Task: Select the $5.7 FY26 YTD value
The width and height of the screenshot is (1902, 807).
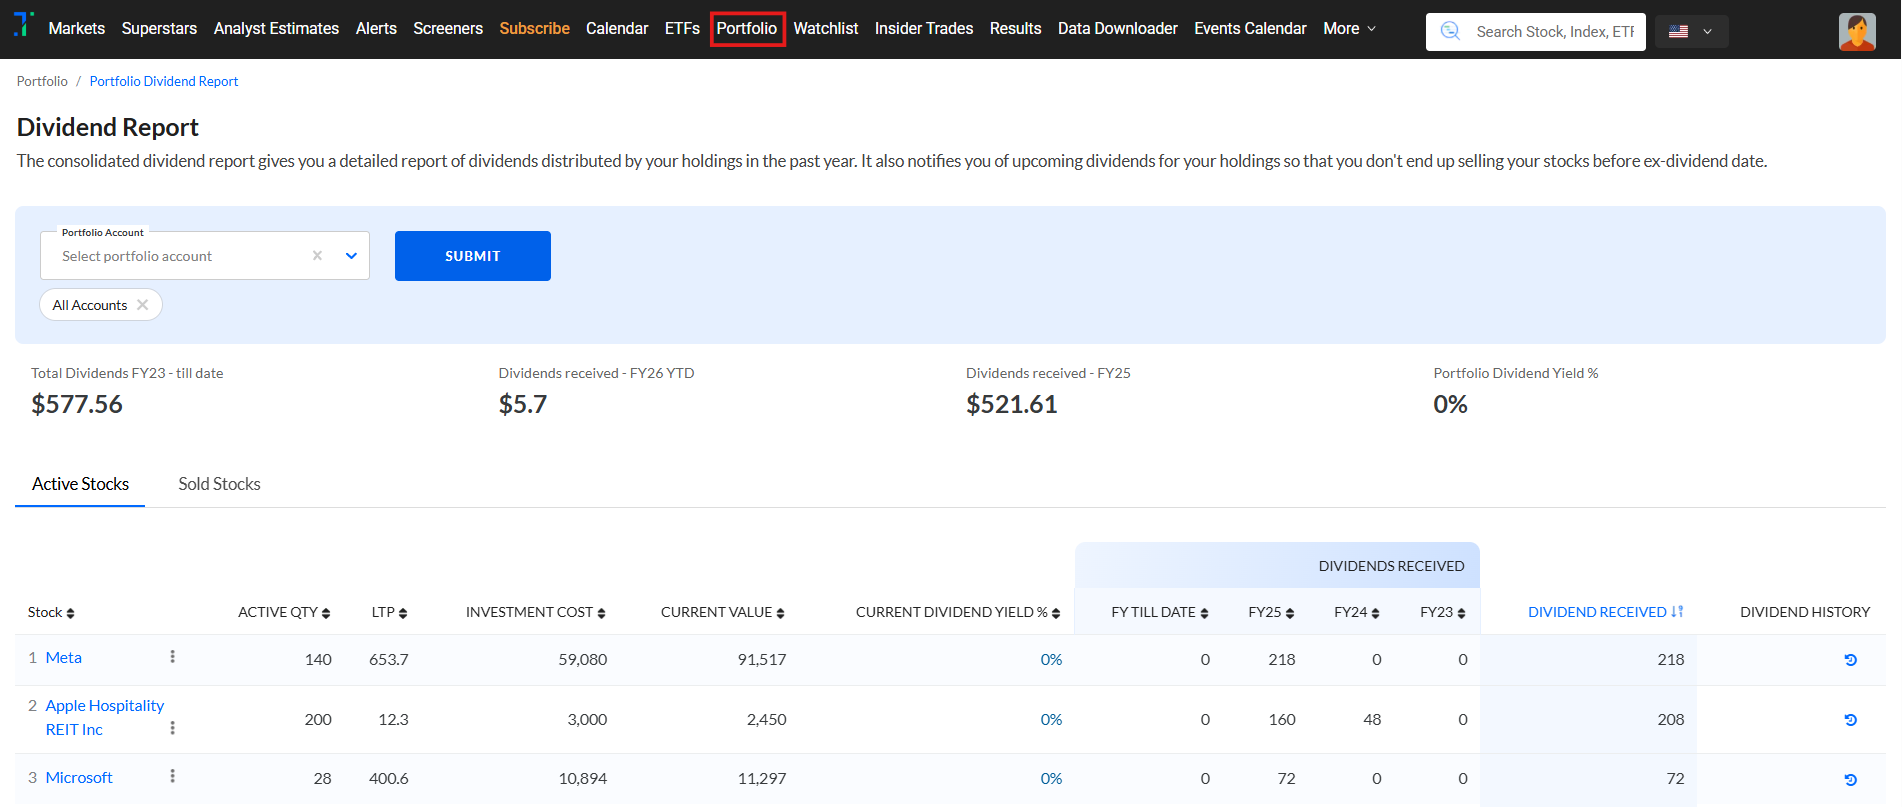Action: pyautogui.click(x=523, y=404)
